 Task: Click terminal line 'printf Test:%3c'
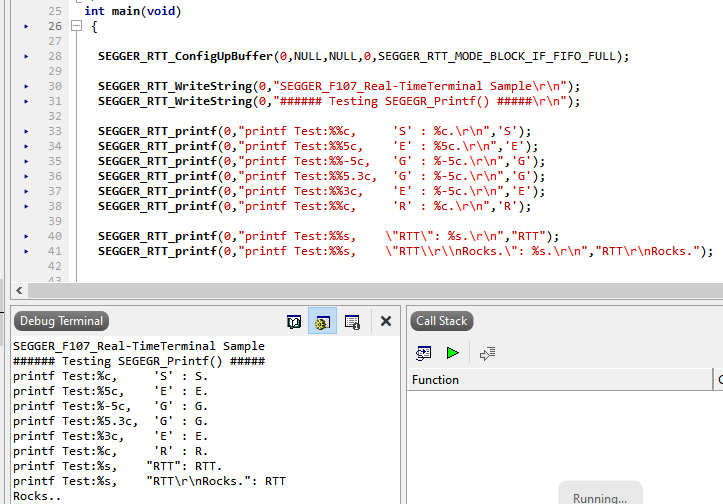click(111, 436)
